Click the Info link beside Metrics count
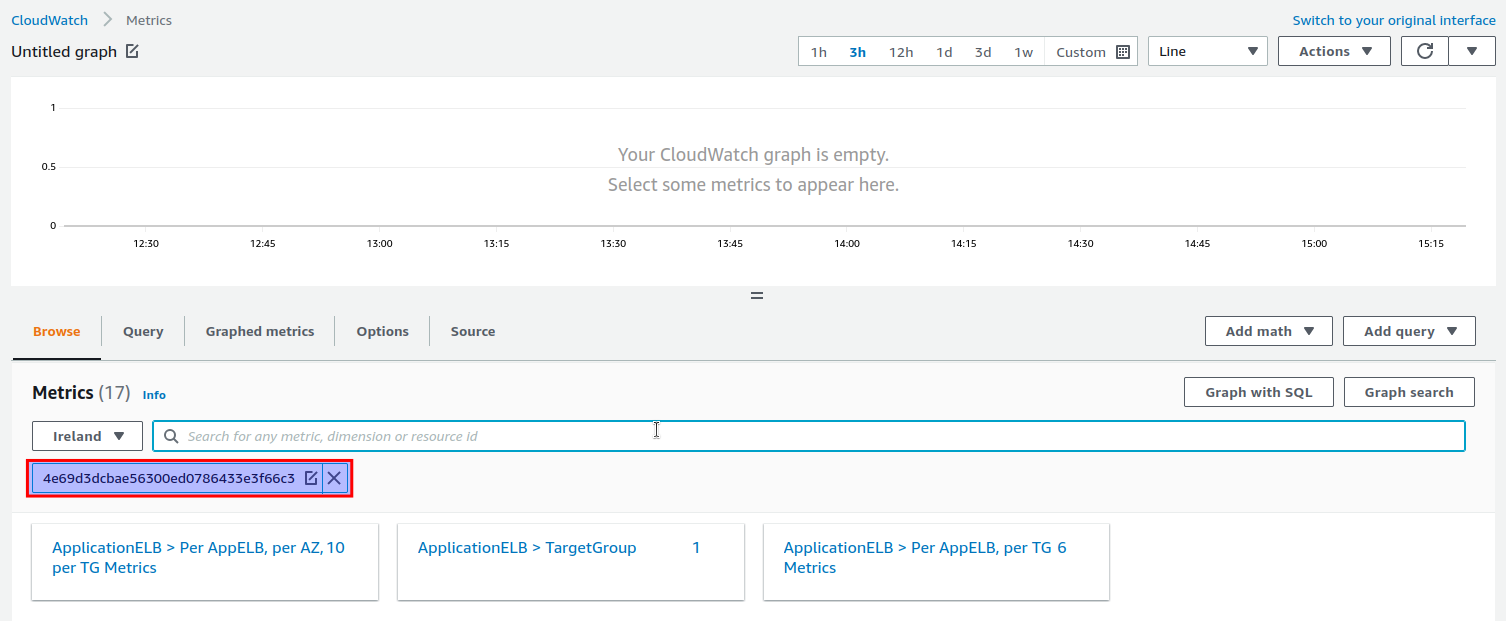The image size is (1506, 621). coord(154,395)
